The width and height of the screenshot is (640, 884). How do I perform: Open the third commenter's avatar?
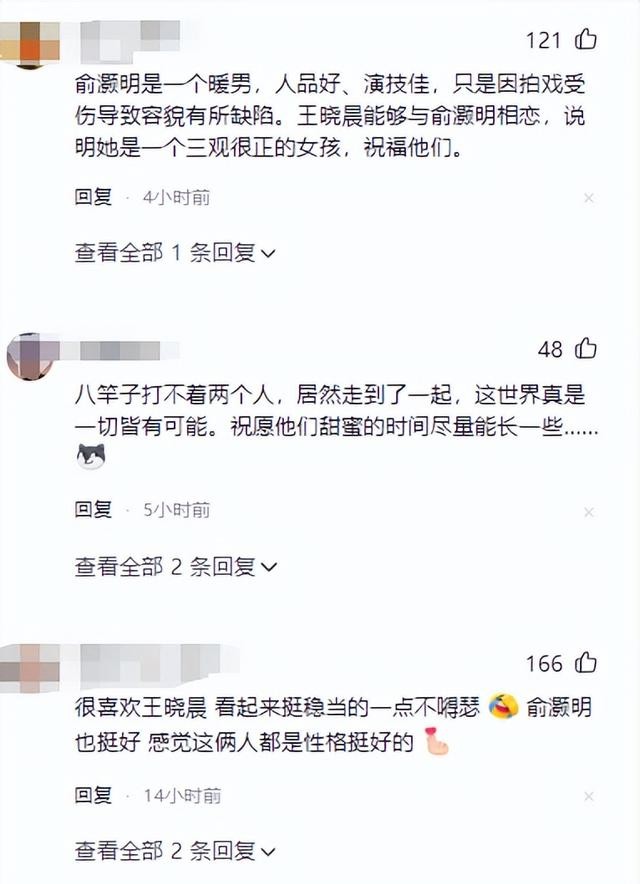point(29,669)
